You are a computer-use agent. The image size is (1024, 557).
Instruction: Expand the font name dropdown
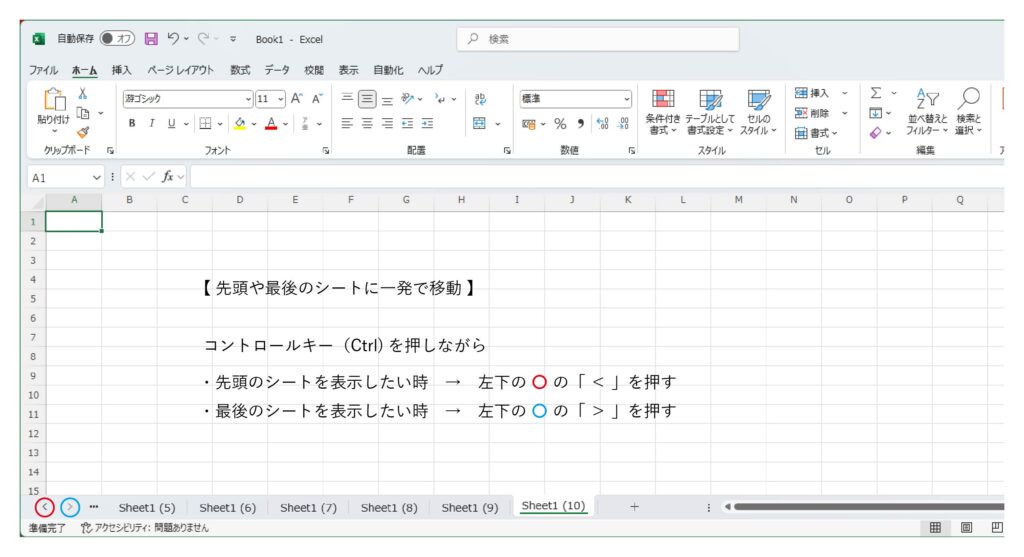click(x=248, y=99)
